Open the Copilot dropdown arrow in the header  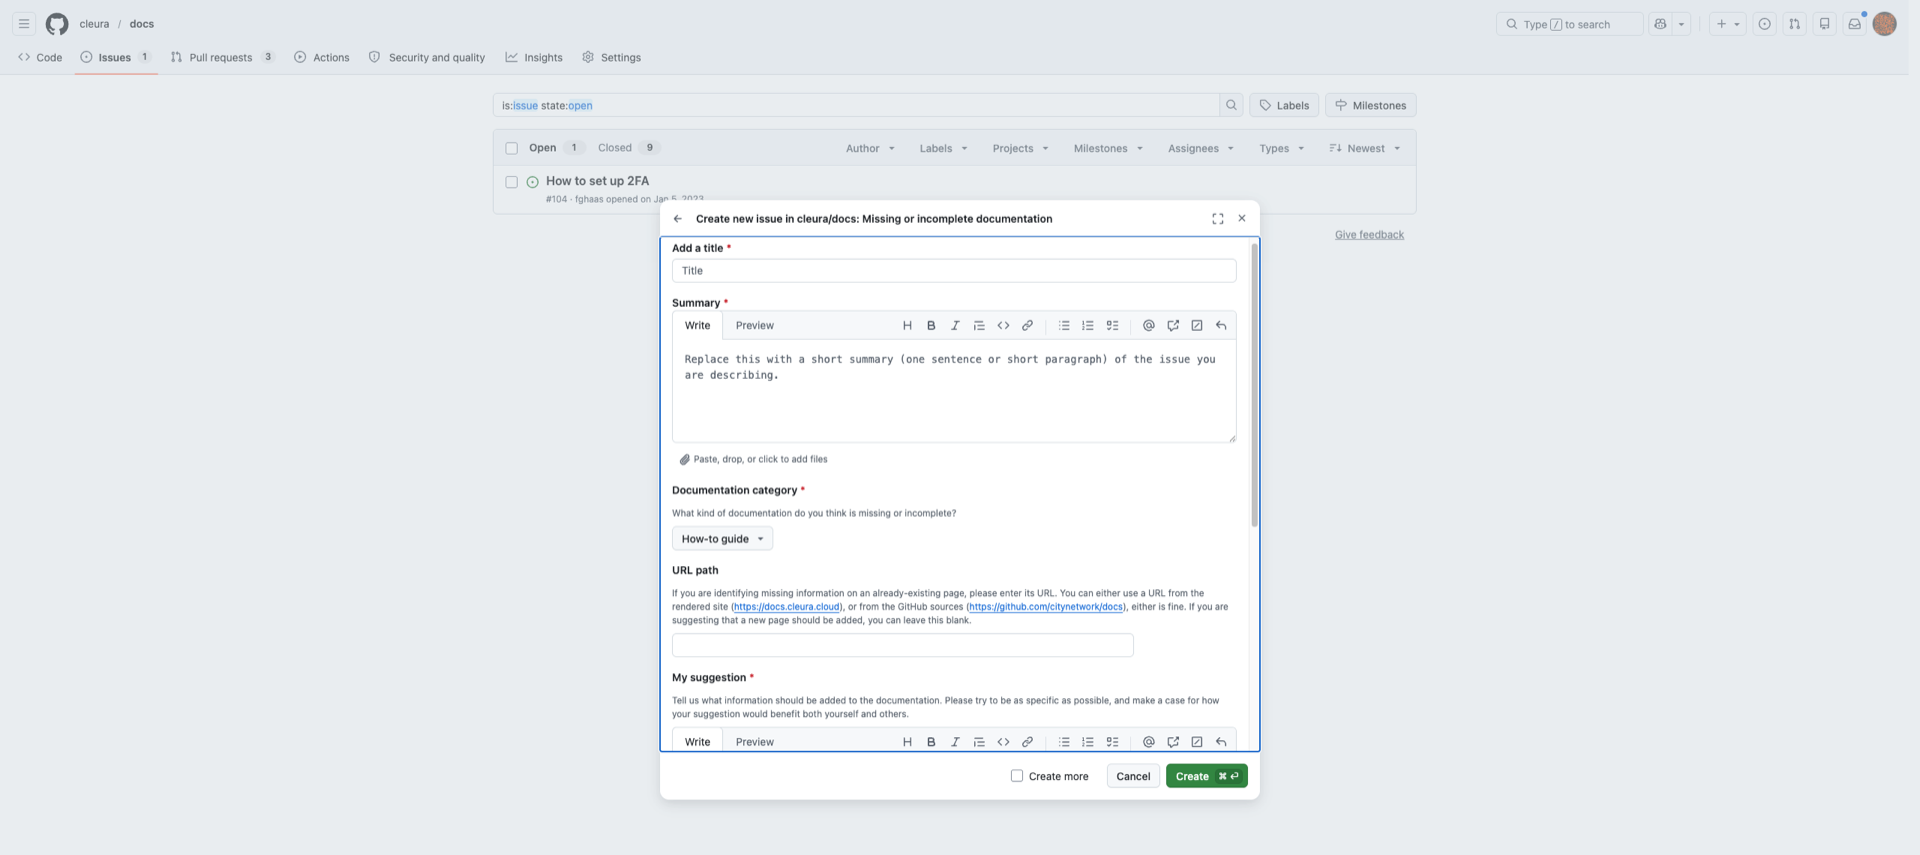click(x=1681, y=24)
